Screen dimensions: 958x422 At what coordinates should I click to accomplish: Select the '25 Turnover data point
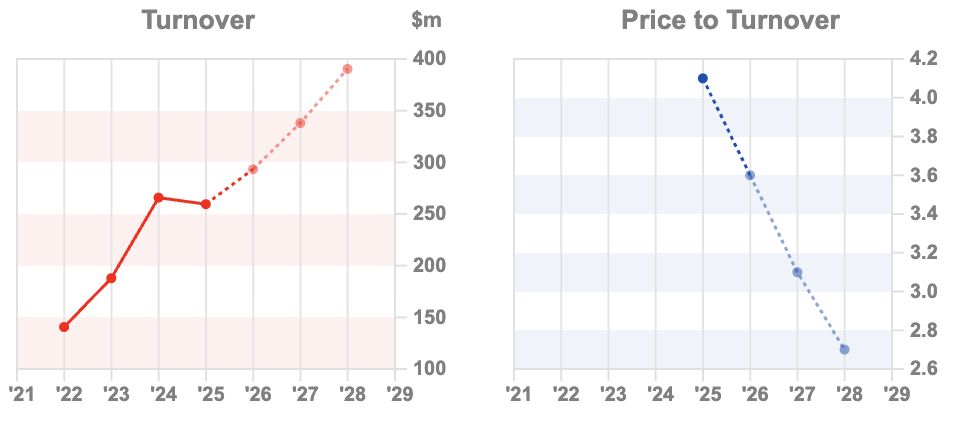point(205,204)
